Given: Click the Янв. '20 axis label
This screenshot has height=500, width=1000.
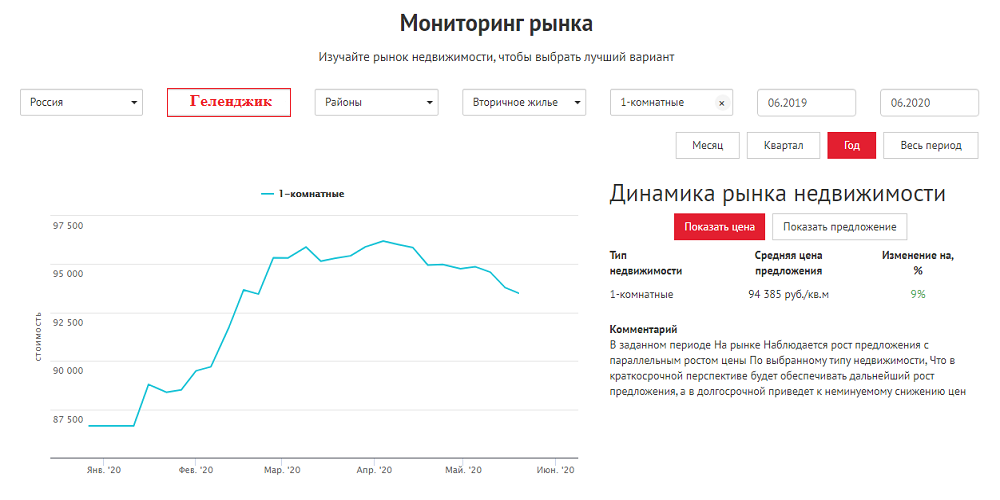Looking at the screenshot, I should coord(104,469).
